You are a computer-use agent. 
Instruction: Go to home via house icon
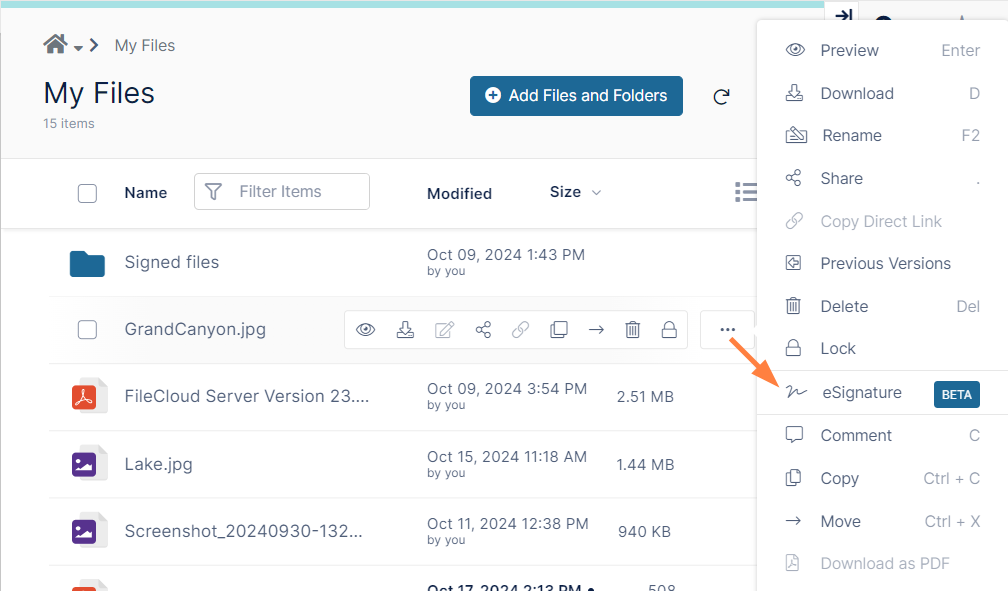[x=55, y=44]
